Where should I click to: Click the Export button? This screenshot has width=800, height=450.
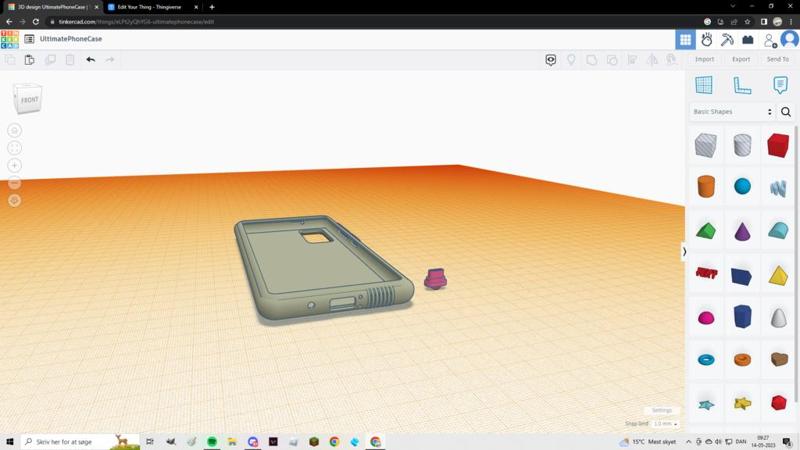[741, 59]
